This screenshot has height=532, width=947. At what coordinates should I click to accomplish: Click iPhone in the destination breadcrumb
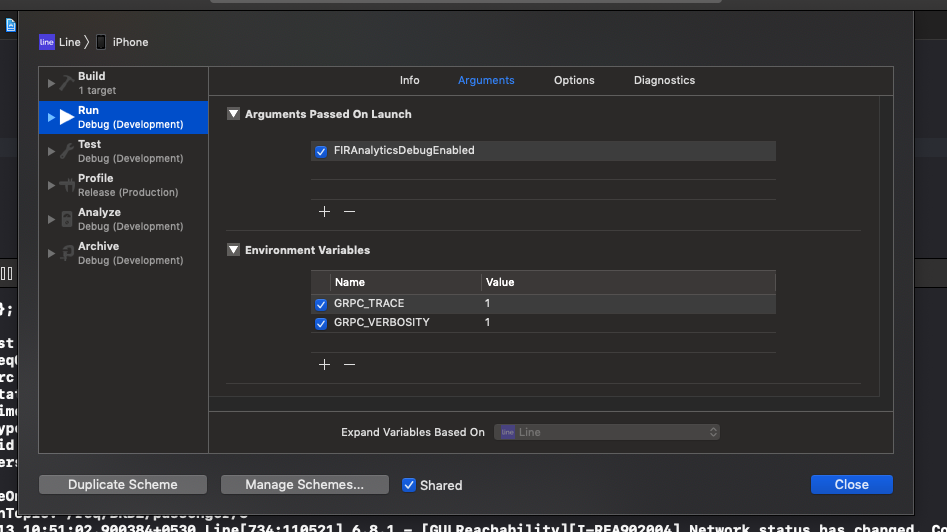[130, 42]
